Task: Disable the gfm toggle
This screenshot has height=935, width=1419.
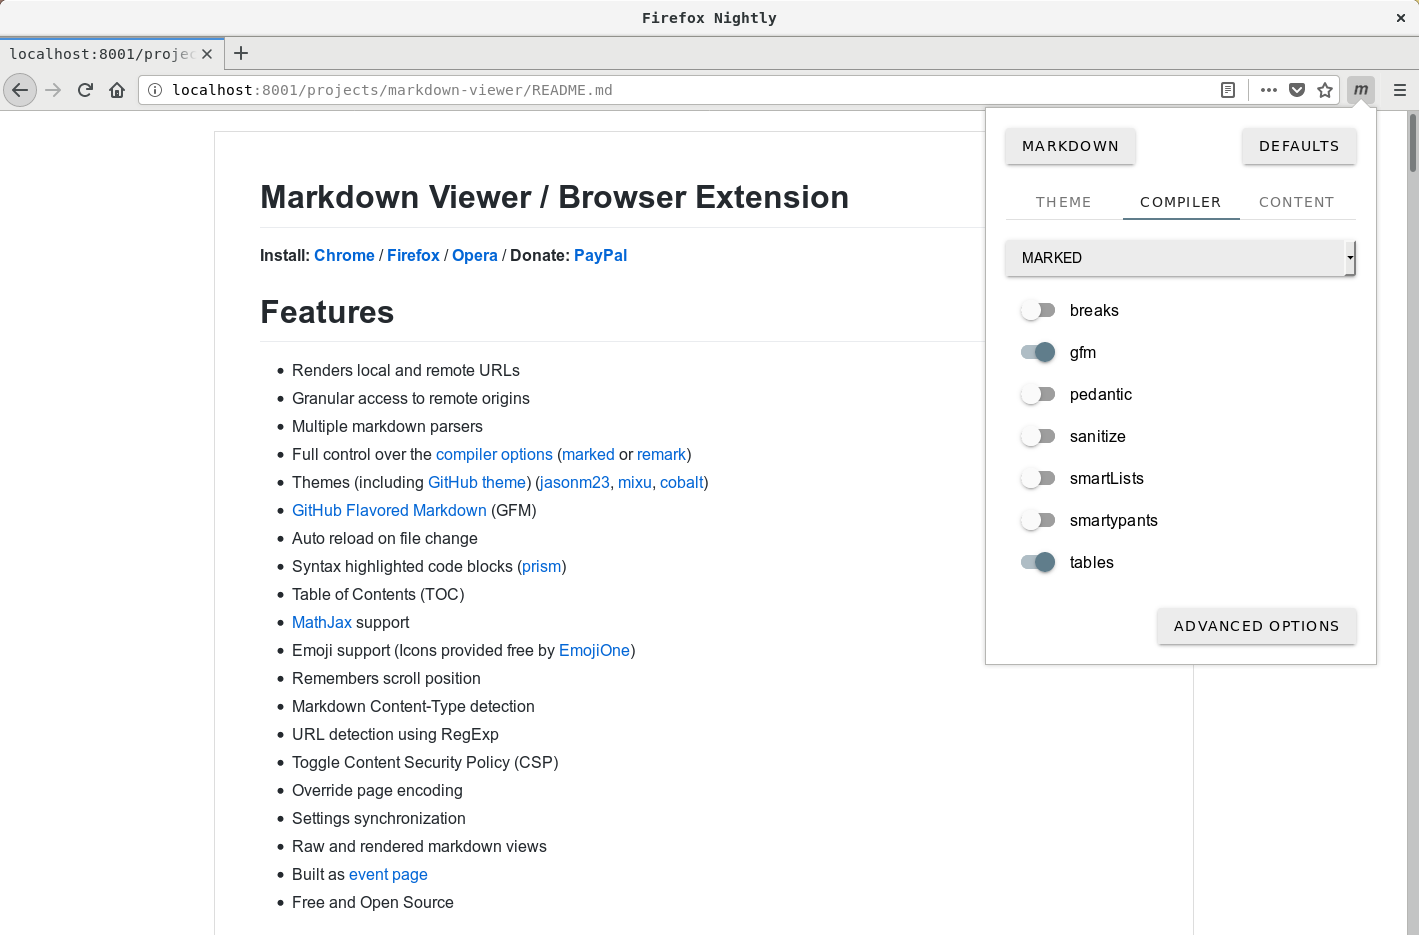Action: coord(1038,352)
